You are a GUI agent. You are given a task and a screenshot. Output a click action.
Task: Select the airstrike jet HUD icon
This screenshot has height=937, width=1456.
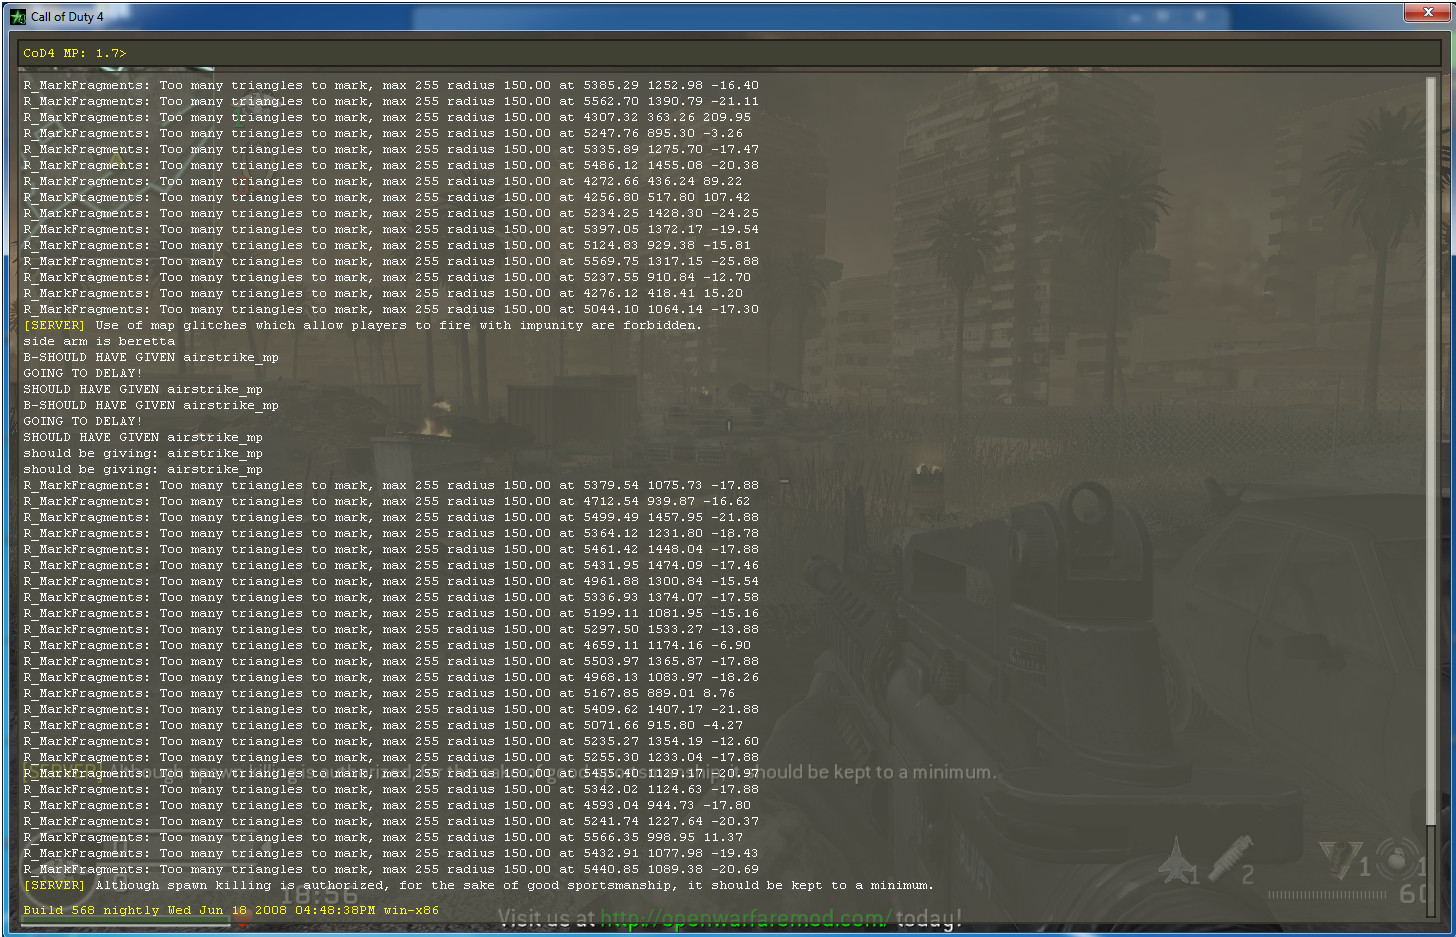click(x=1175, y=861)
